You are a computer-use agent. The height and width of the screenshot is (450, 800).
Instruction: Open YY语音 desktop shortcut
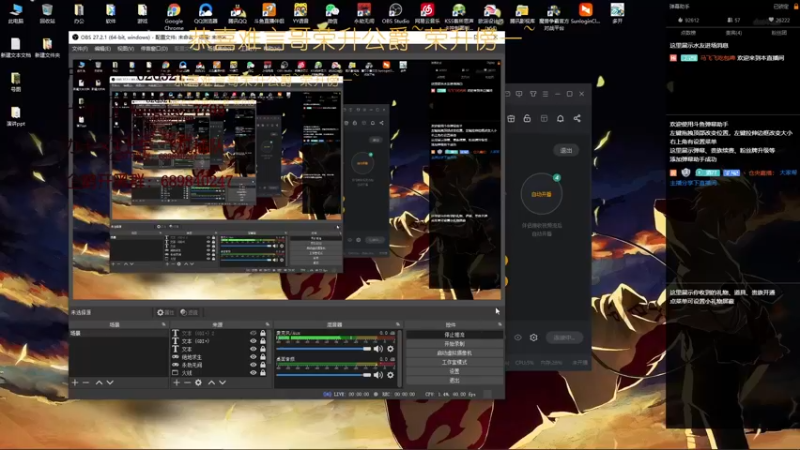[301, 14]
